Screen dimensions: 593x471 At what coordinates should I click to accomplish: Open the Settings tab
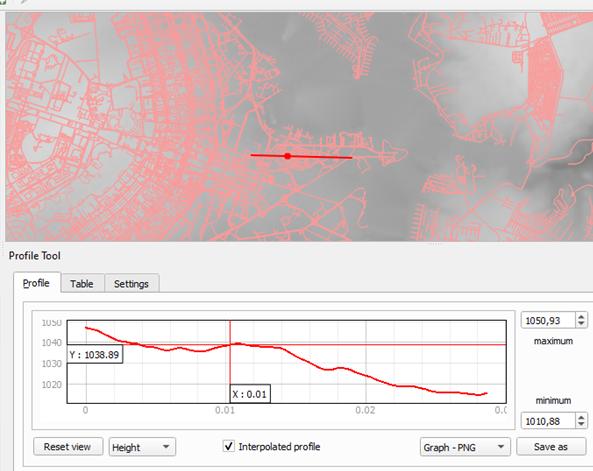click(131, 283)
